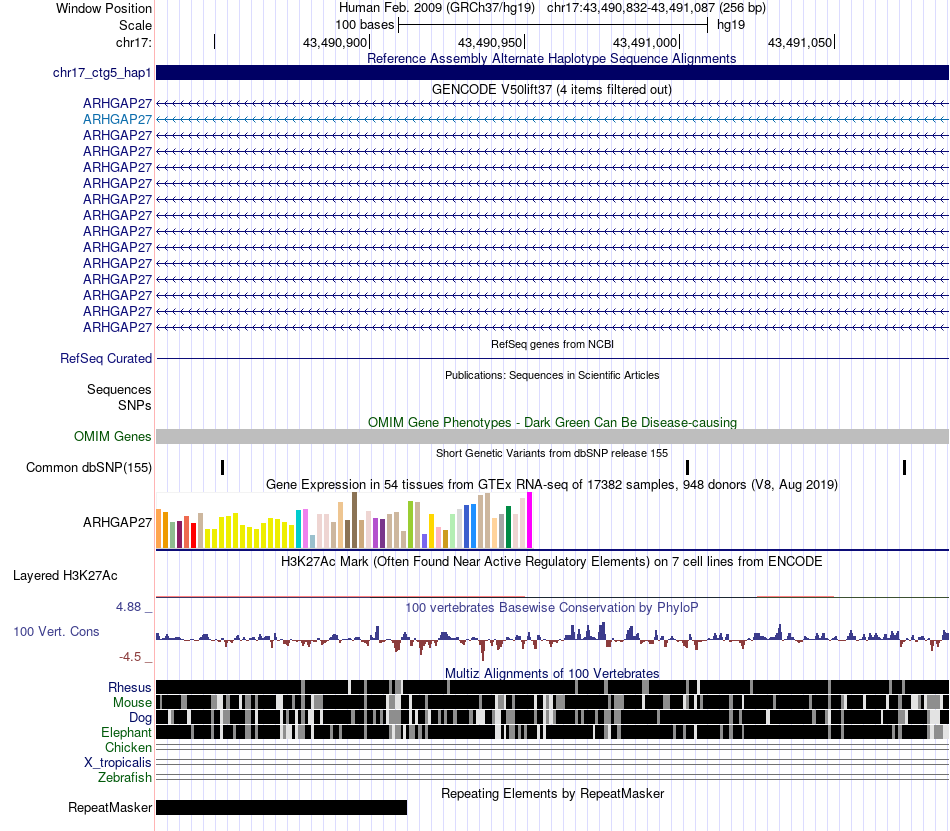Image resolution: width=950 pixels, height=831 pixels.
Task: Click the Layered H3K27Ac label
Action: pos(65,575)
